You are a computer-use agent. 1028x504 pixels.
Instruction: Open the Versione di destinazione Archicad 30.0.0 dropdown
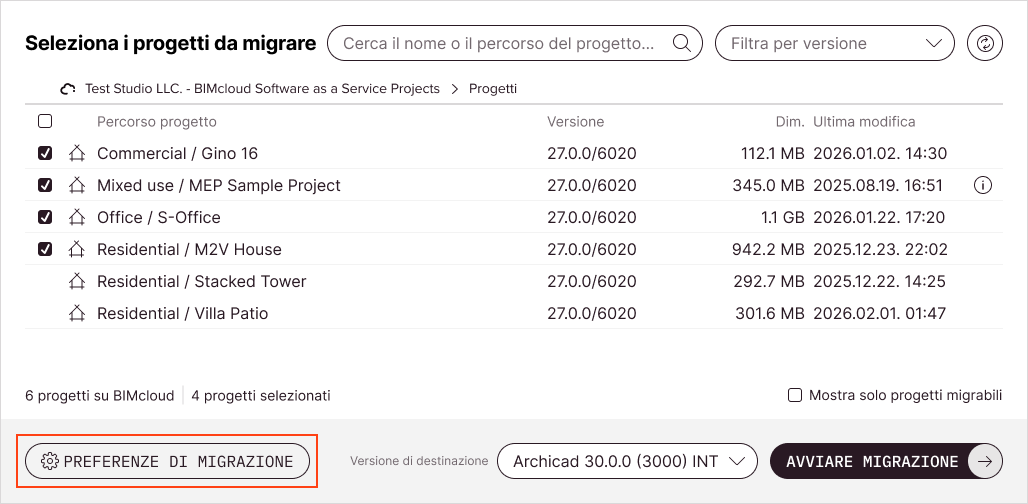(x=627, y=461)
